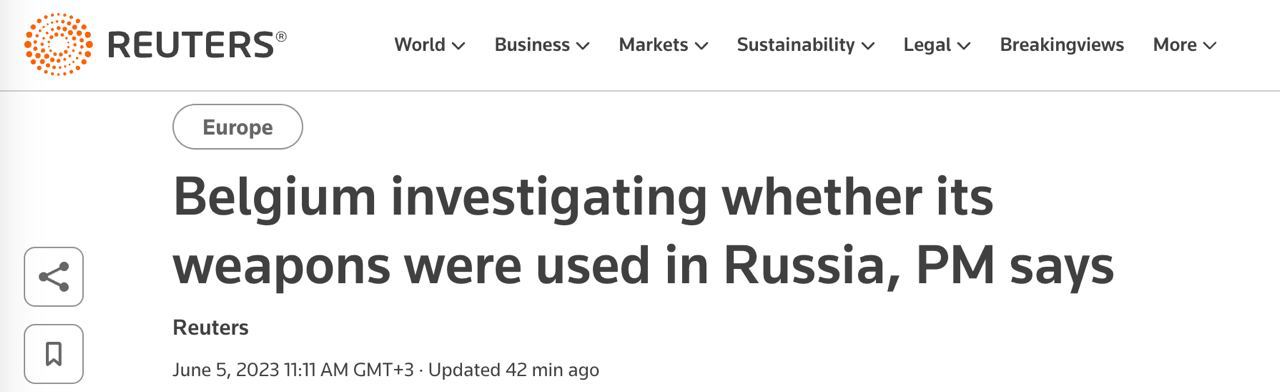The height and width of the screenshot is (392, 1280).
Task: Select the Europe category tag
Action: point(238,127)
